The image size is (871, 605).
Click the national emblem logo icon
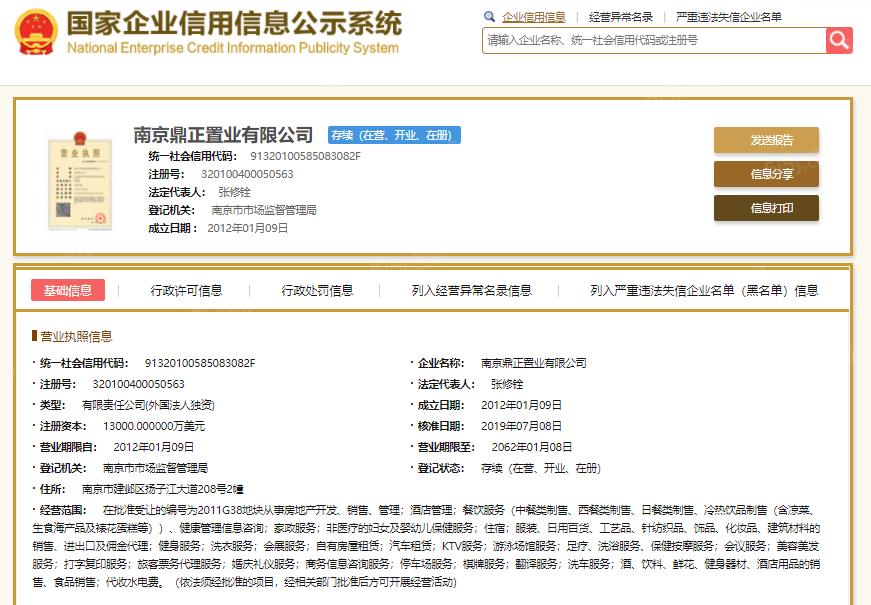point(36,31)
